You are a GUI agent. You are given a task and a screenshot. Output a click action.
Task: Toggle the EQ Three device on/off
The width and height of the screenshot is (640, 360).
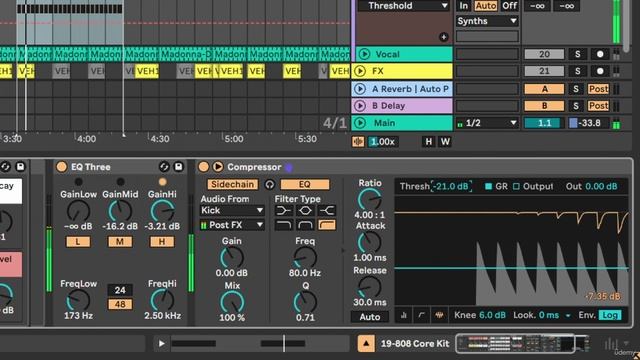[62, 167]
